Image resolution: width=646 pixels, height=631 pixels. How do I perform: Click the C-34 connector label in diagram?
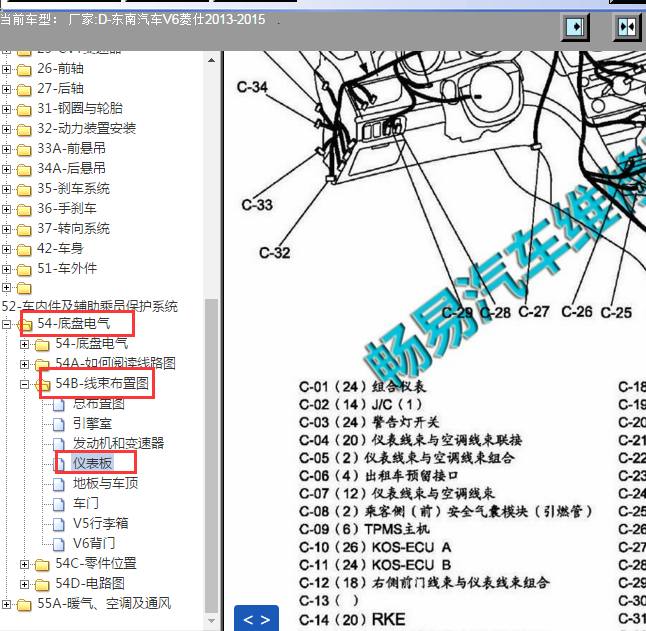click(252, 87)
